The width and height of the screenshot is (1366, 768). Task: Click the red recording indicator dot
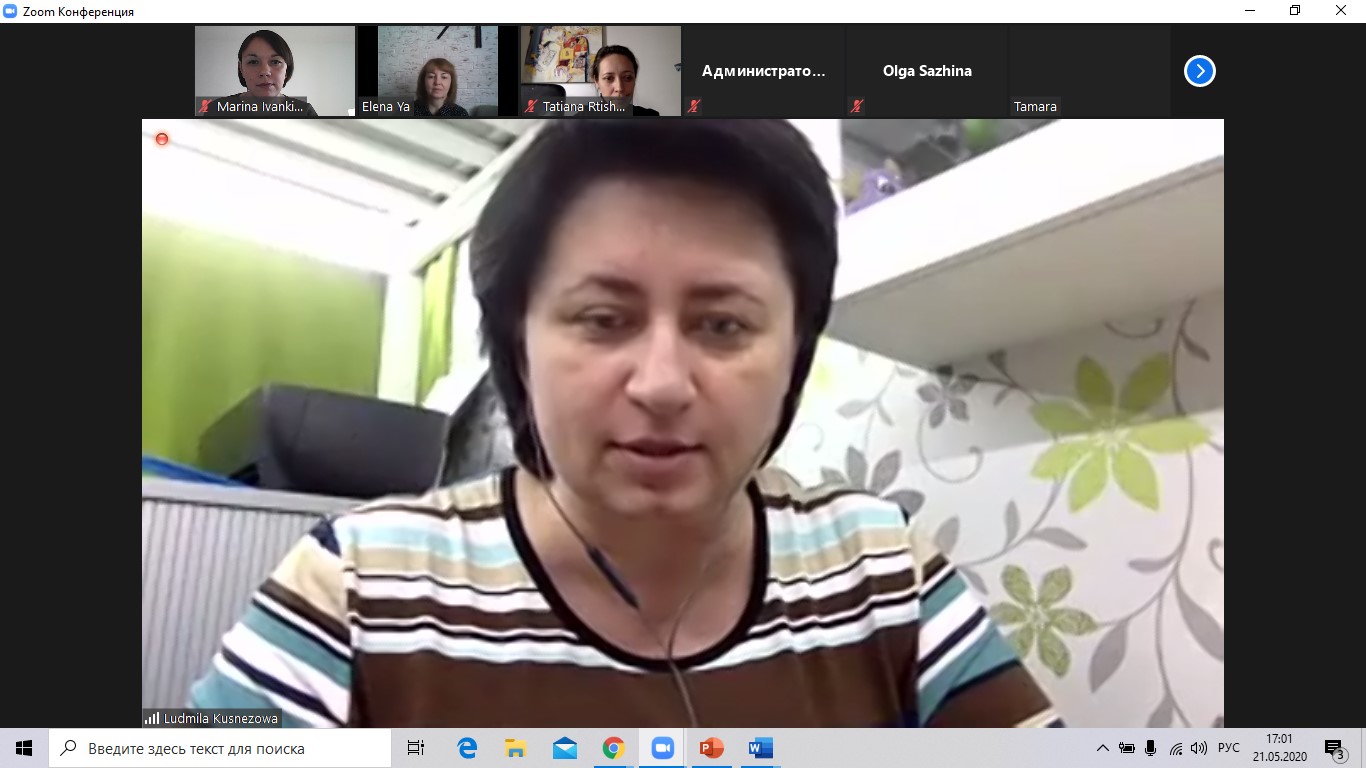tap(162, 139)
